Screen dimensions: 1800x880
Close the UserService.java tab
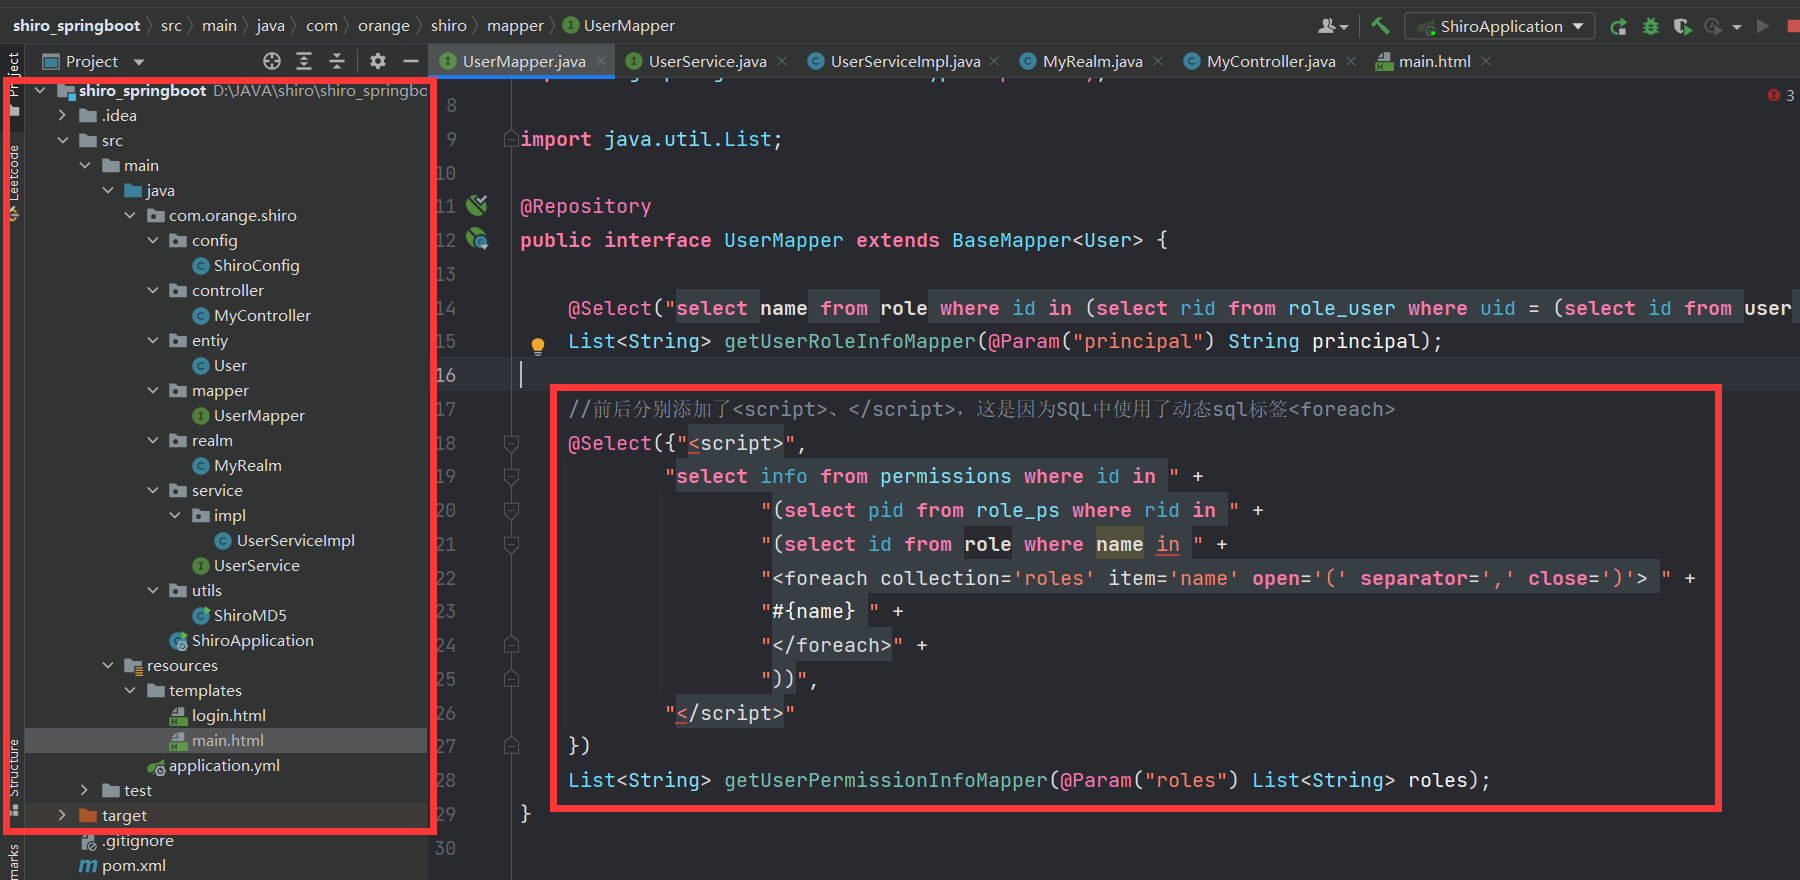pos(782,62)
